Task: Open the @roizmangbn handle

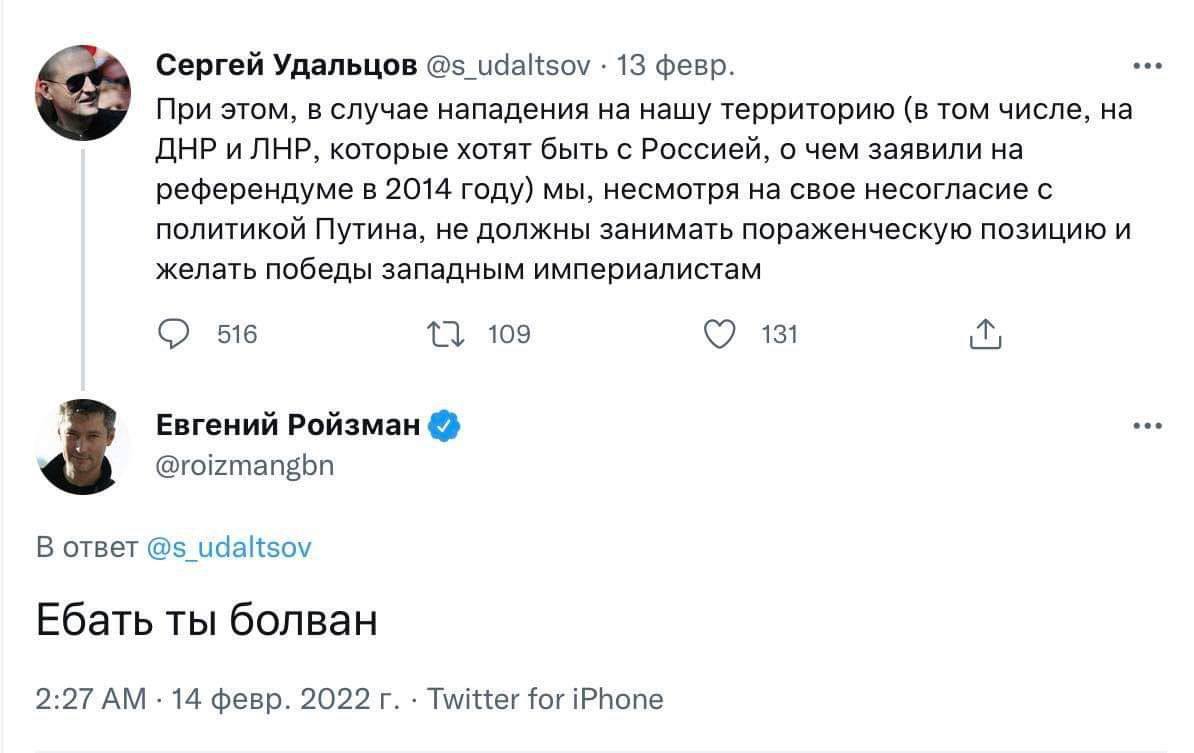Action: pyautogui.click(x=245, y=465)
